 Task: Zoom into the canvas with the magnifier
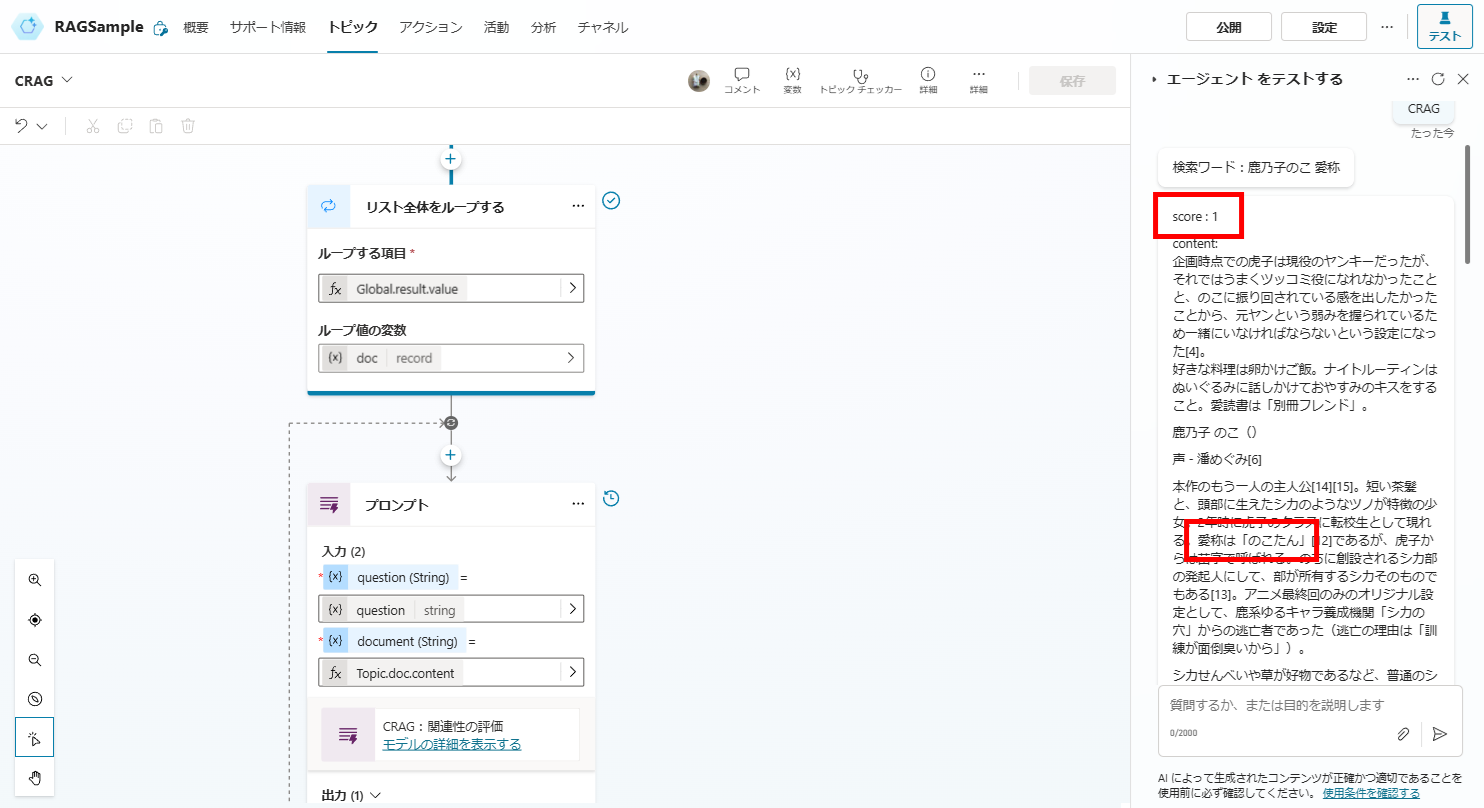pyautogui.click(x=34, y=580)
